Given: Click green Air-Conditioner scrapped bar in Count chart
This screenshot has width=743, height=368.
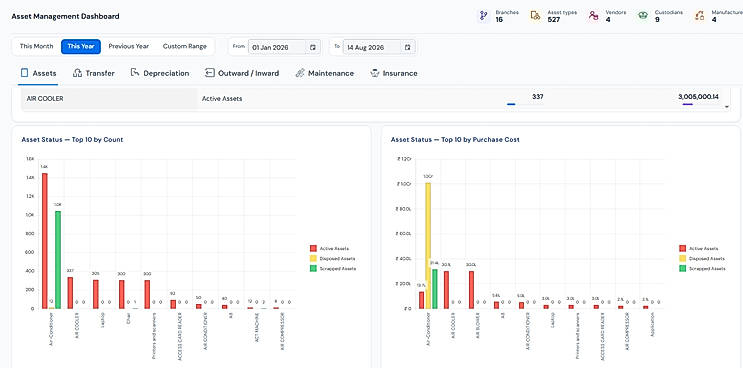Looking at the screenshot, I should tap(58, 260).
